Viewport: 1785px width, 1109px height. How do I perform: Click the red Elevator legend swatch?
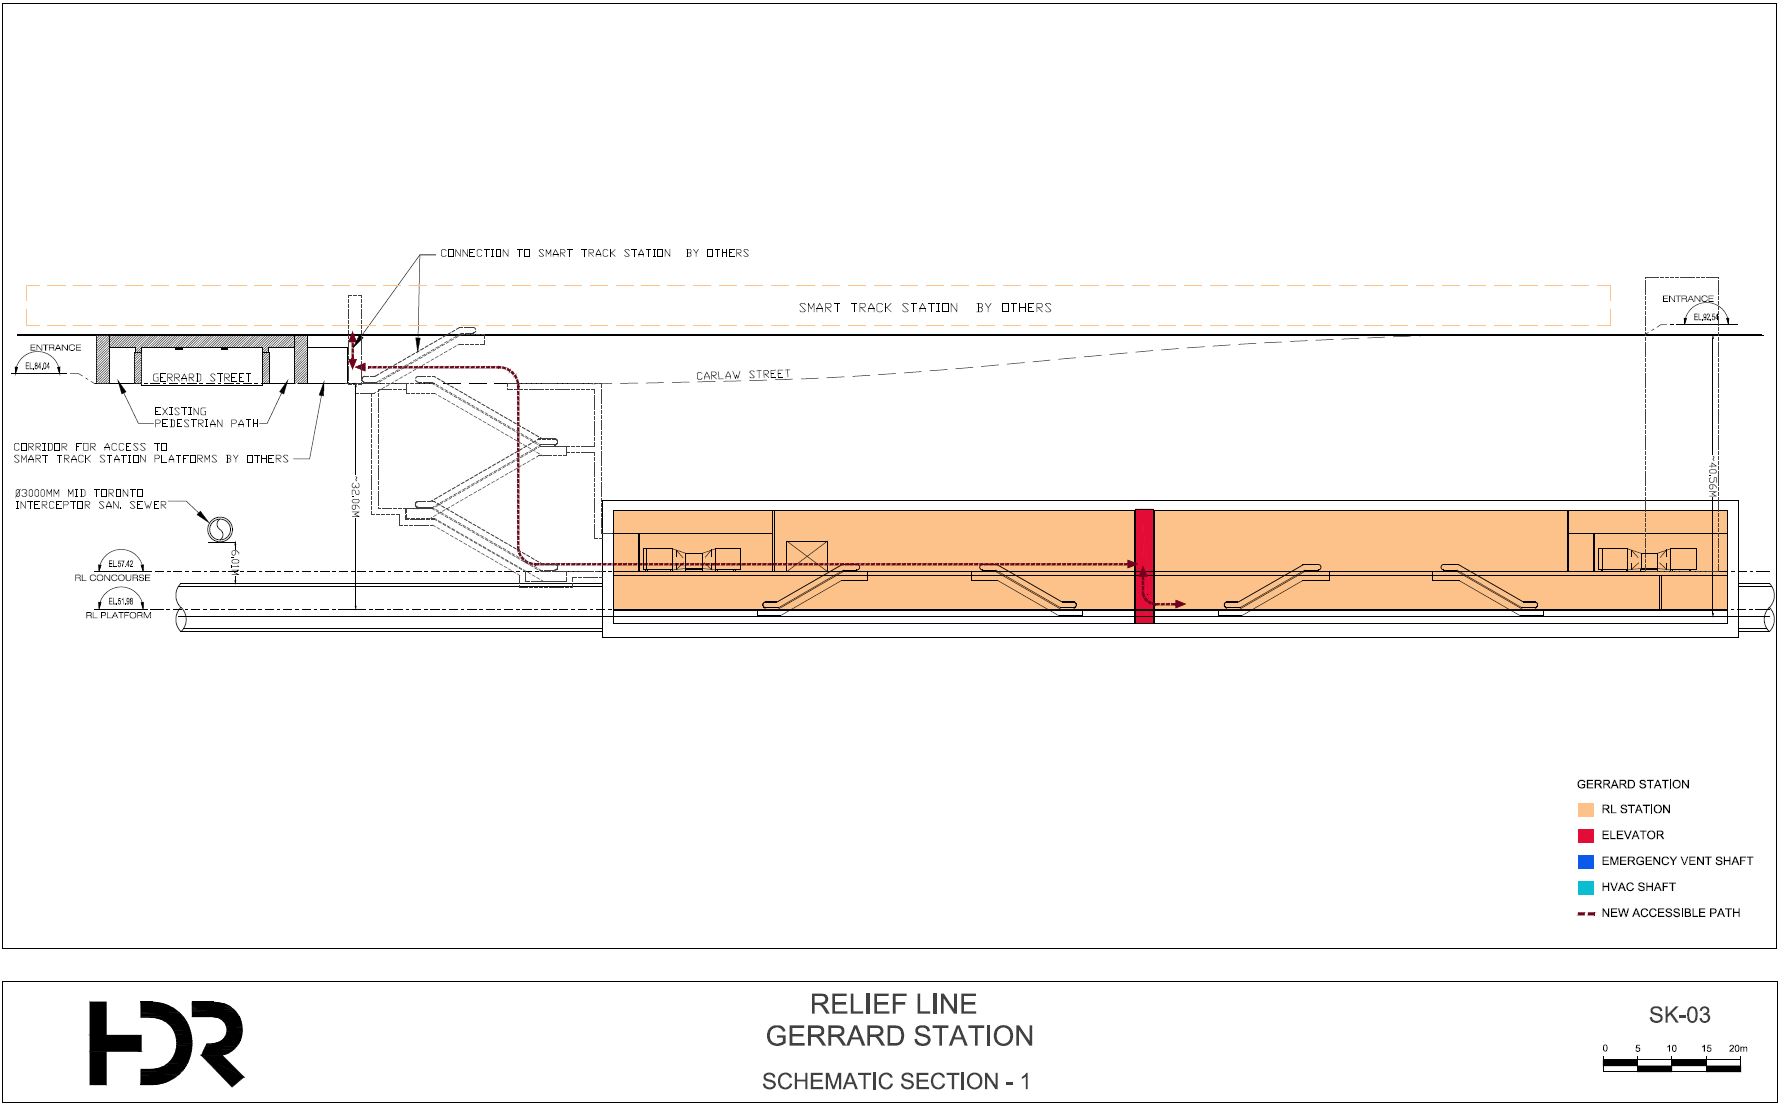[x=1585, y=836]
